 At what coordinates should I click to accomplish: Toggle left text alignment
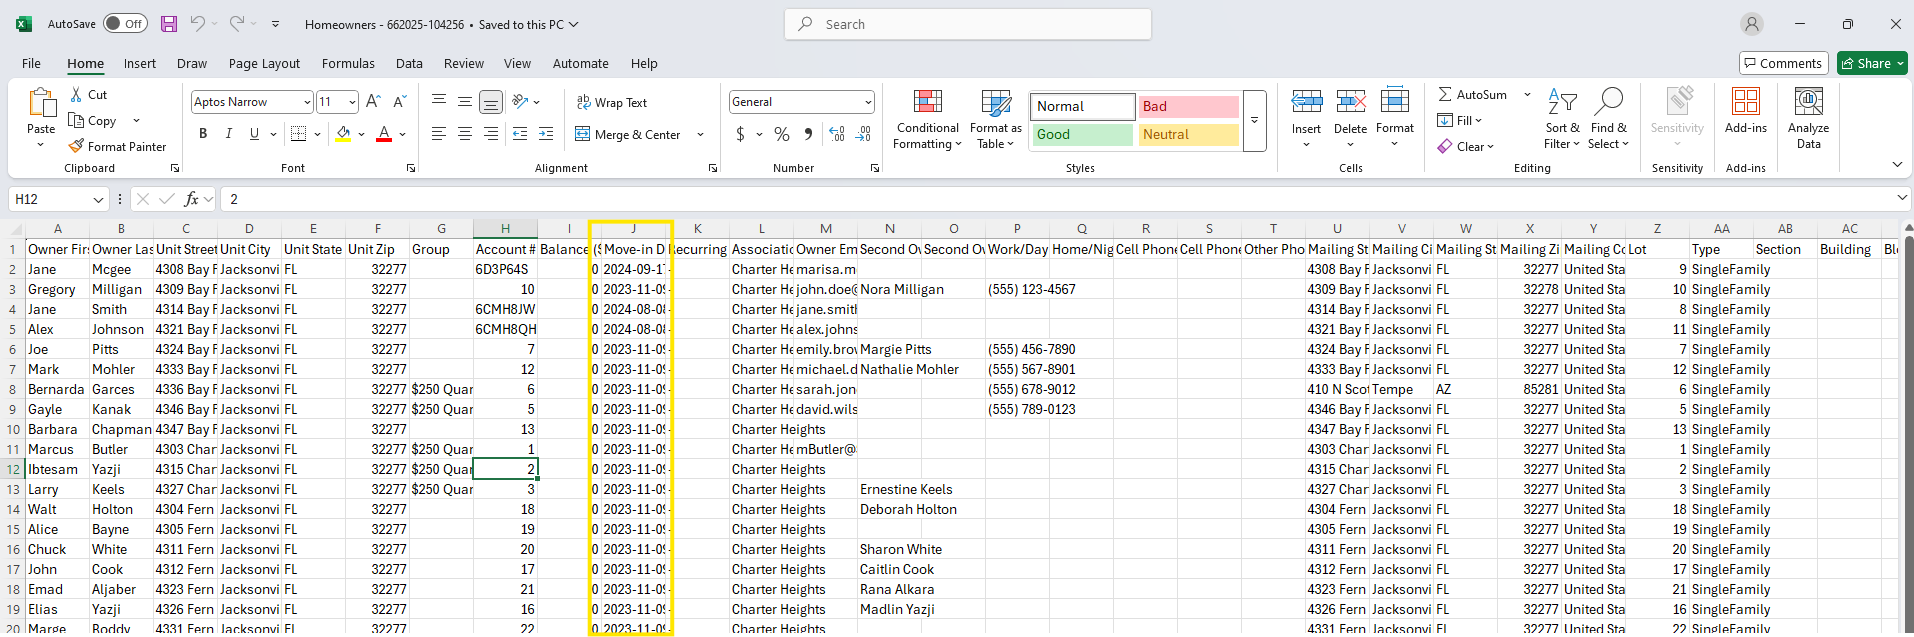439,134
